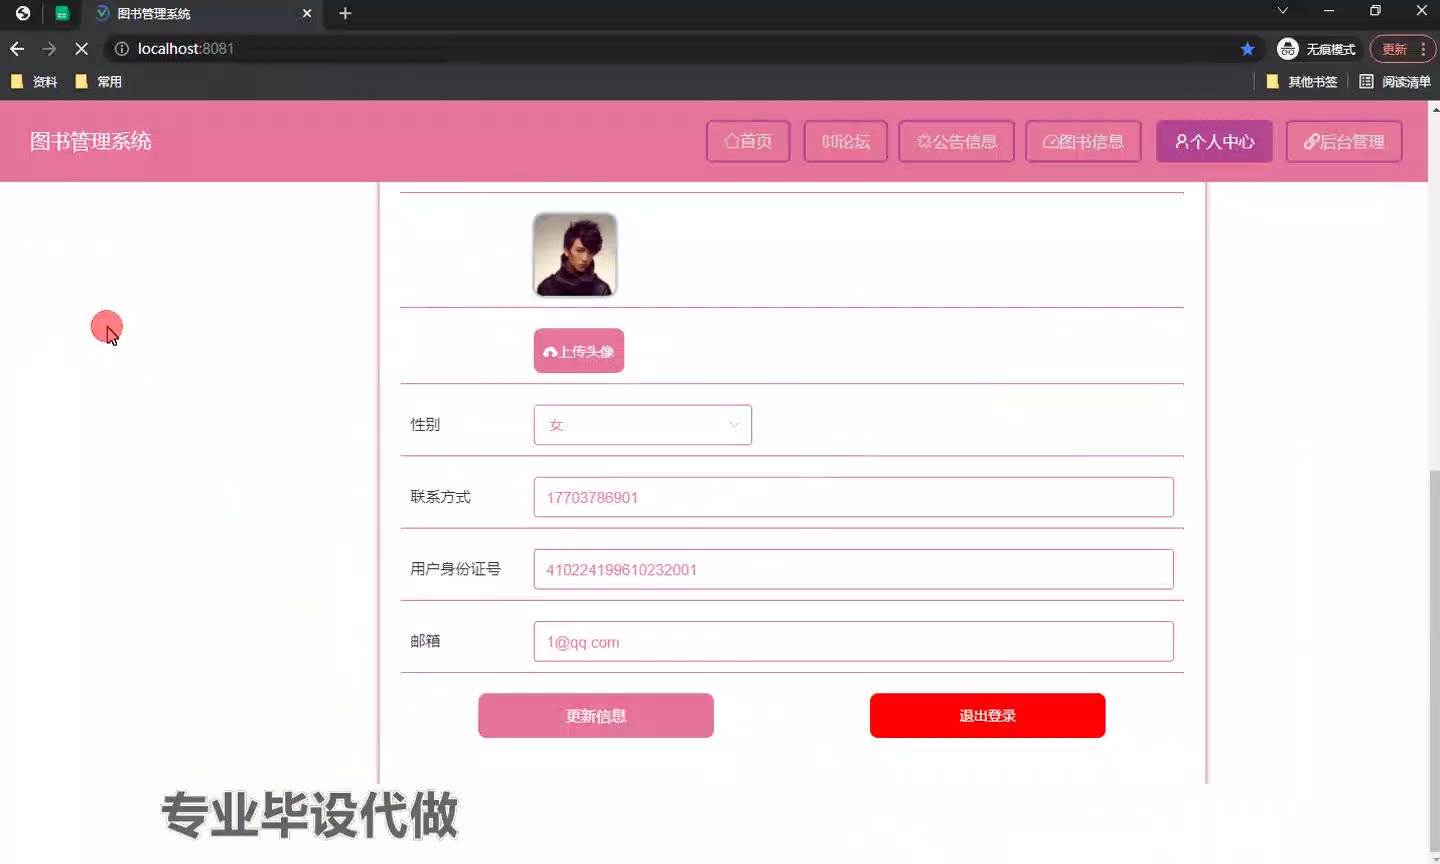Open the 性别 gender dropdown
This screenshot has height=864, width=1440.
coord(643,425)
